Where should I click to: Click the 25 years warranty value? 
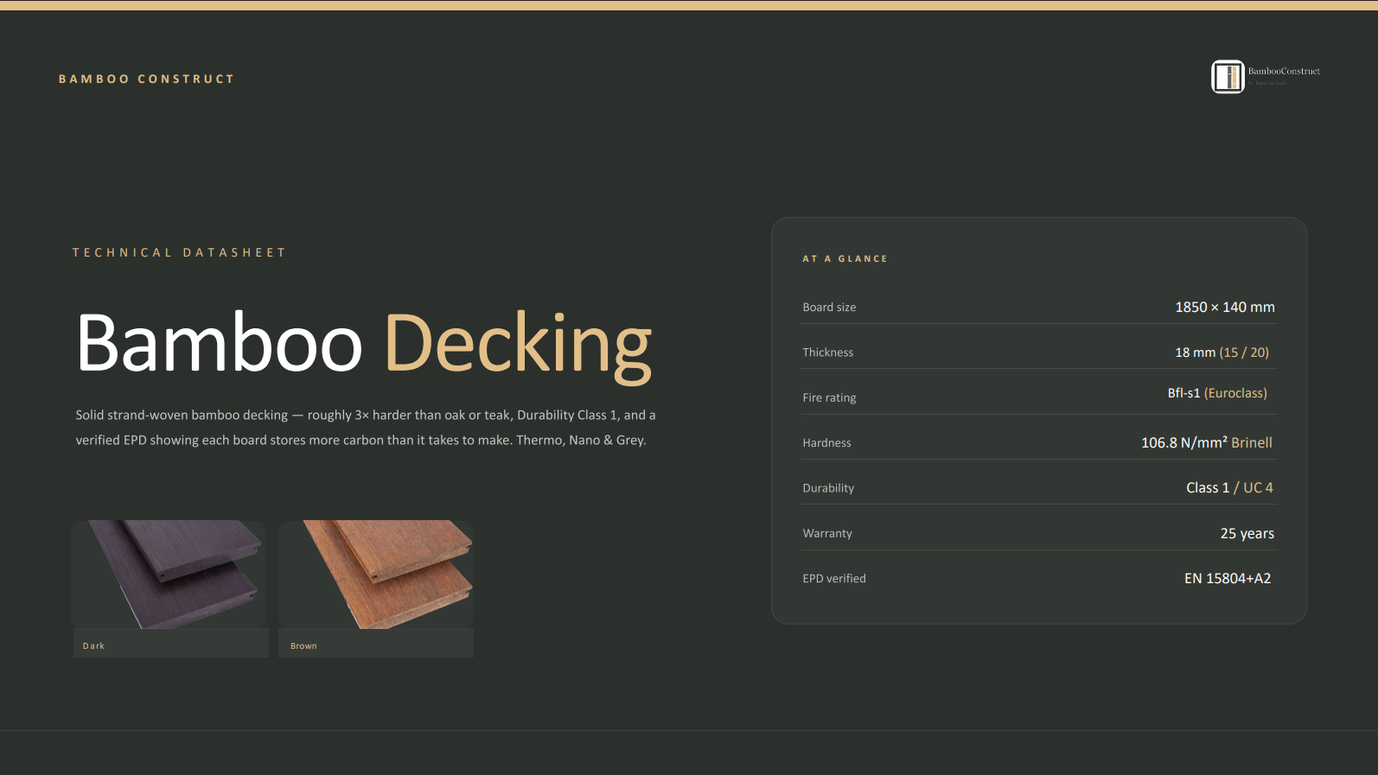coord(1247,534)
